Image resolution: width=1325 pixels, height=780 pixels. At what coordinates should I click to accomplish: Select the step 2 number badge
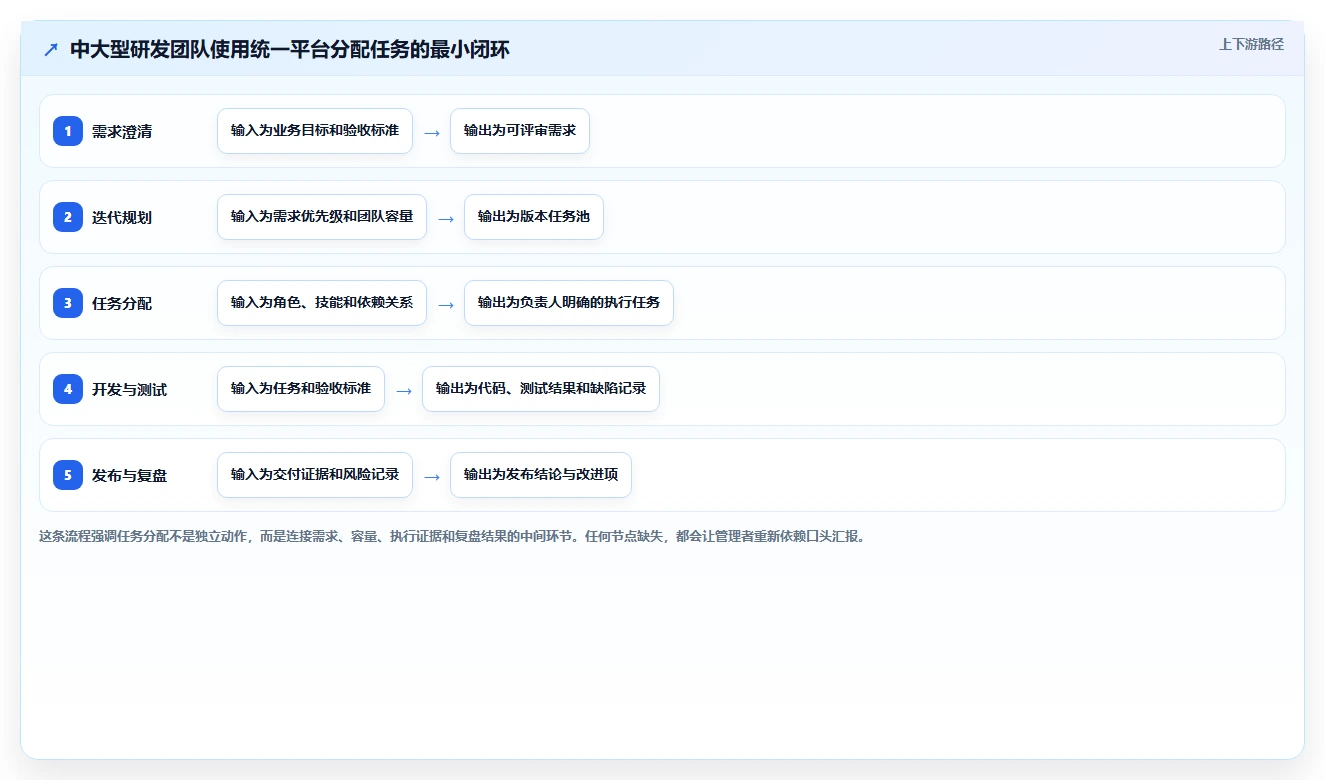click(x=68, y=217)
